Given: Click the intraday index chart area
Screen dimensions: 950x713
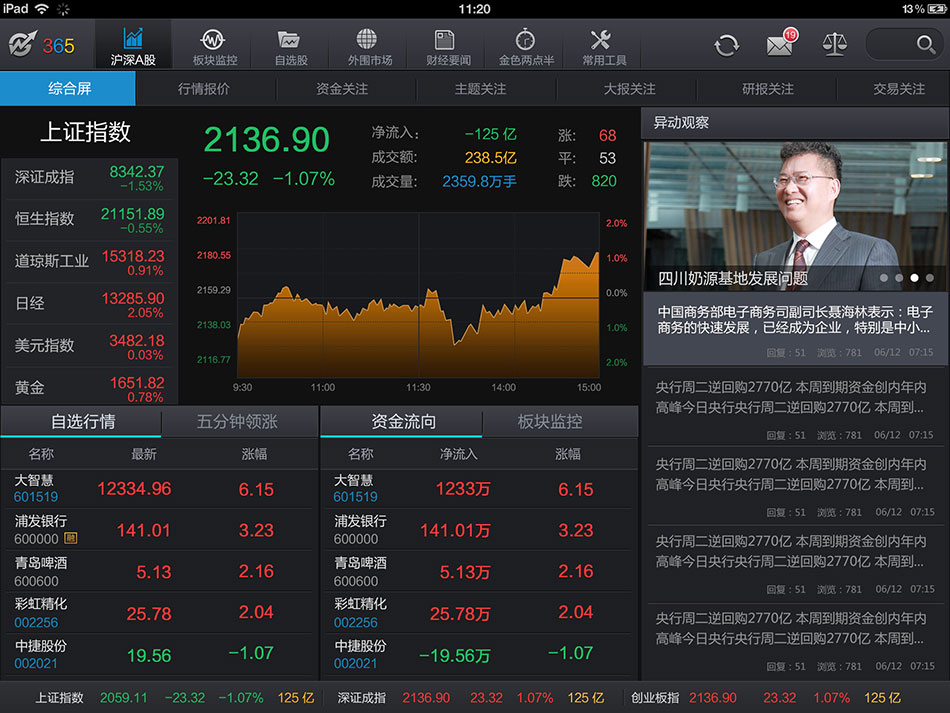Looking at the screenshot, I should click(x=418, y=294).
